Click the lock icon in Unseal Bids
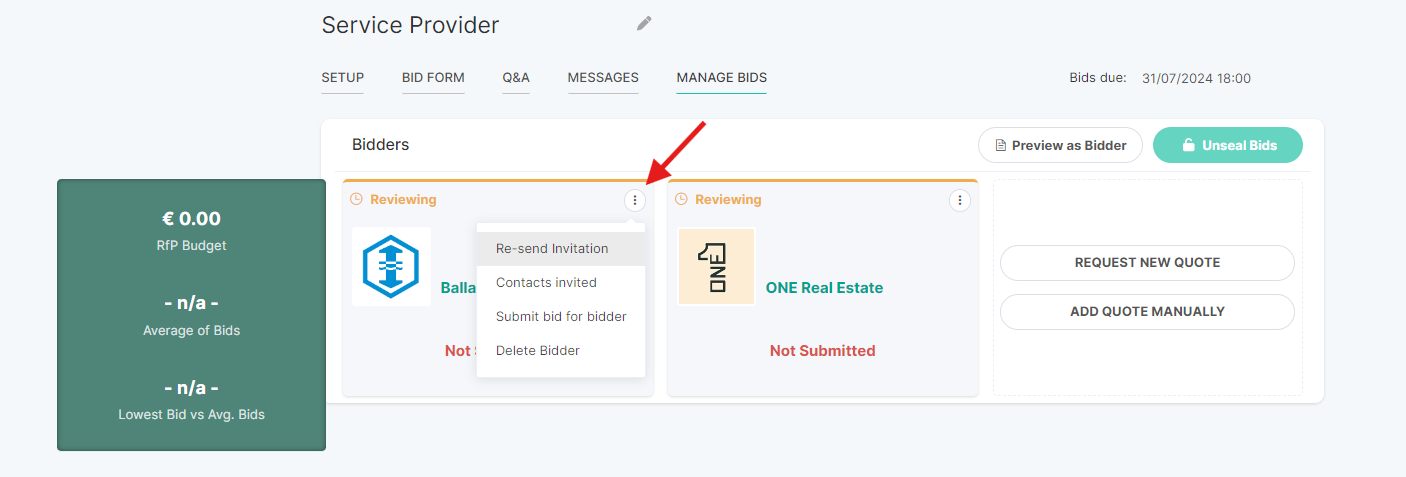Image resolution: width=1406 pixels, height=477 pixels. (x=1189, y=145)
